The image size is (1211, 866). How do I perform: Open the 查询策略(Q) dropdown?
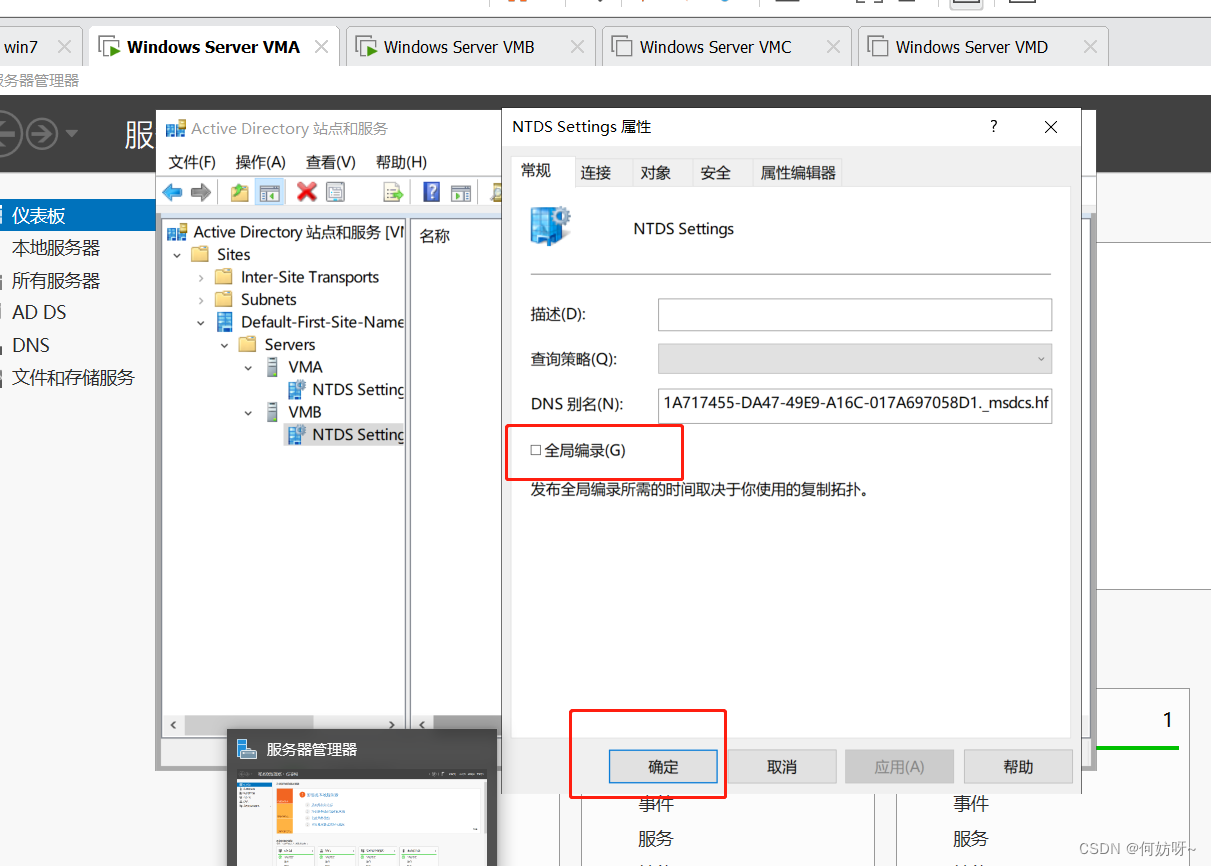coord(855,359)
